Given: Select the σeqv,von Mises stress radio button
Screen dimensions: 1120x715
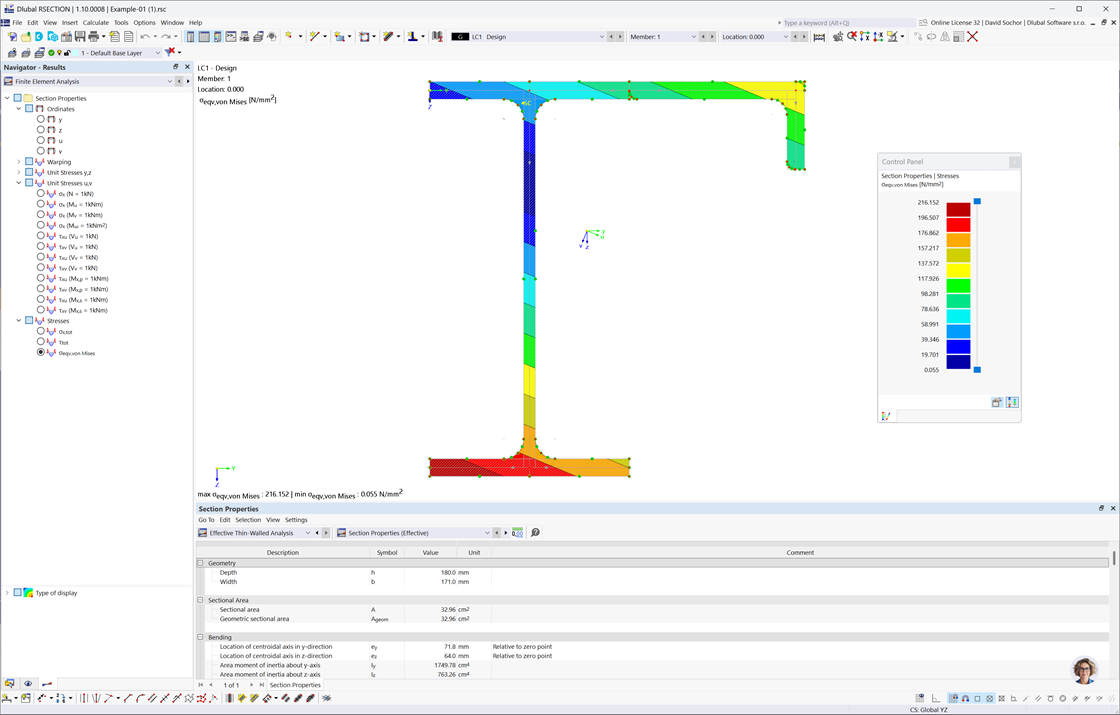Looking at the screenshot, I should (x=41, y=352).
